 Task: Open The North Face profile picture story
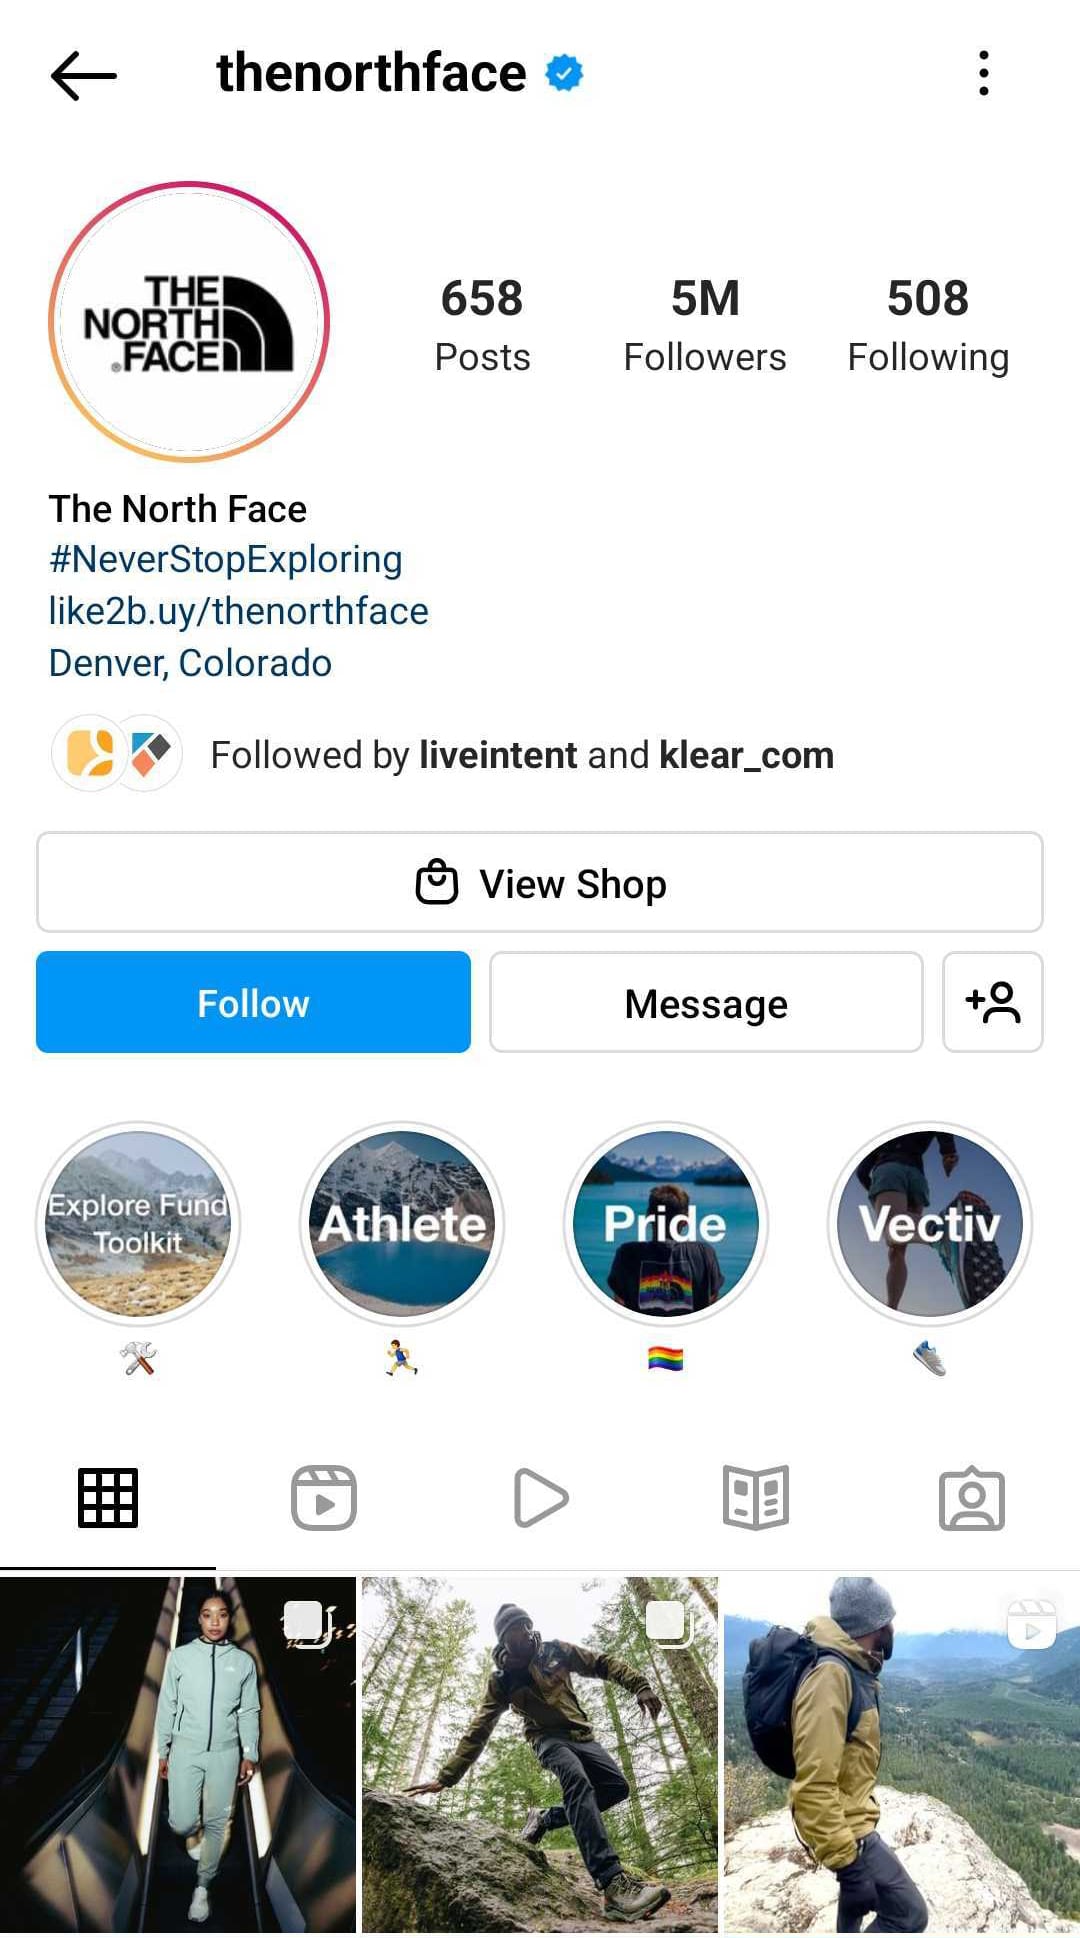pos(189,322)
